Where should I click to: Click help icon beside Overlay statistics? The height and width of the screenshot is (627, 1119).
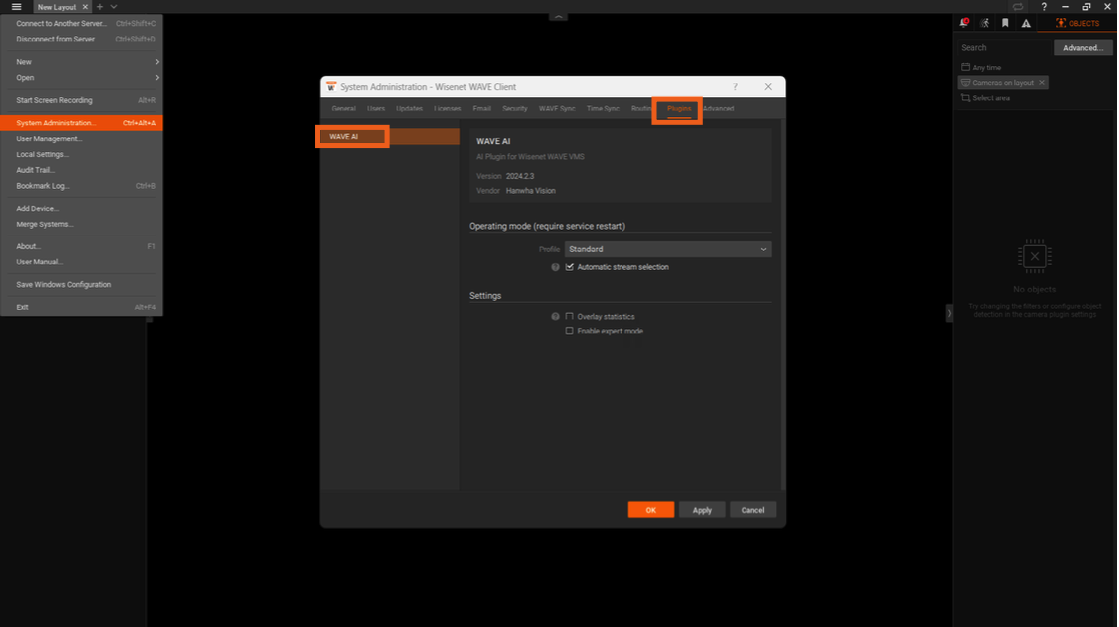pos(555,317)
